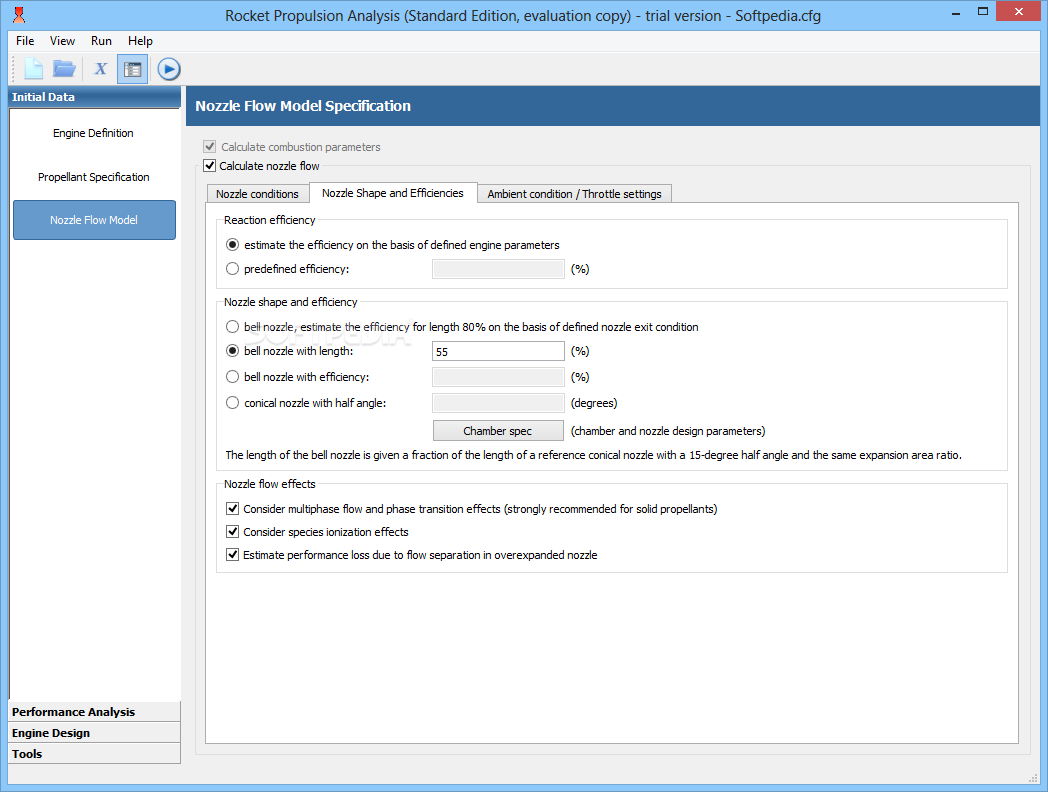Open Ambient condition / Throttle settings tab
The width and height of the screenshot is (1048, 792).
pyautogui.click(x=575, y=194)
